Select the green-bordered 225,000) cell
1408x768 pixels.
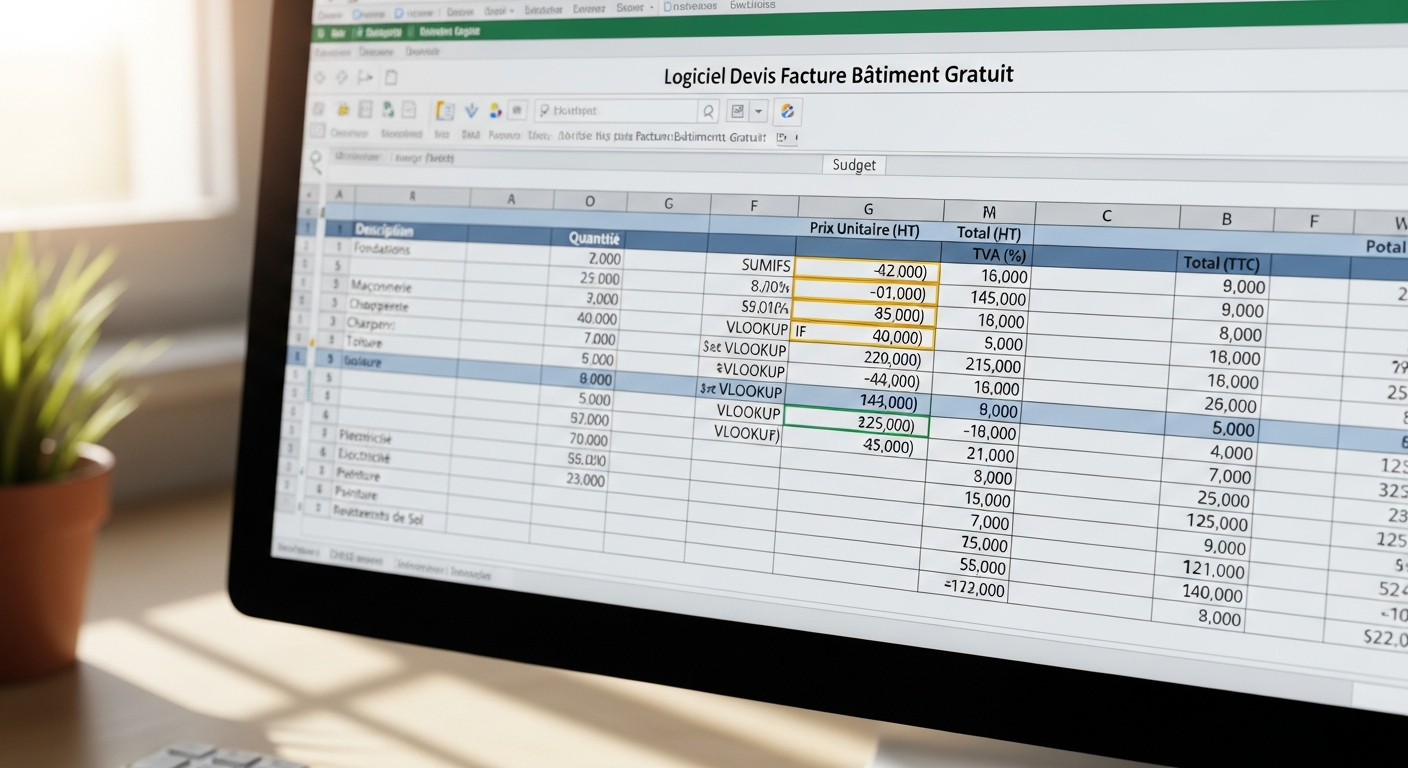[856, 423]
